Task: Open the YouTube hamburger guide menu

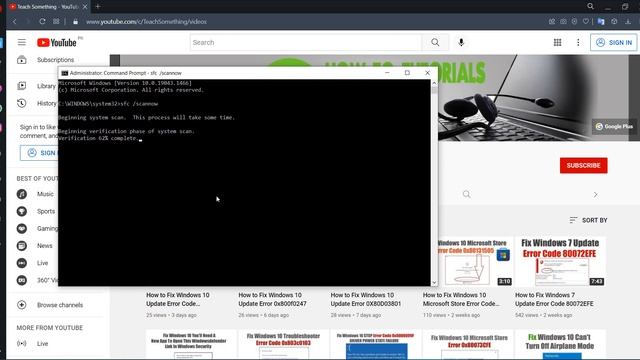Action: [22, 42]
